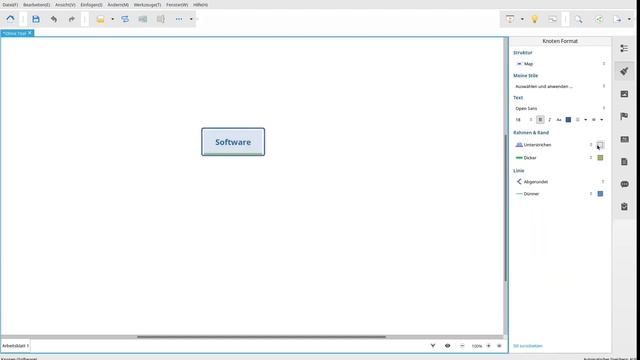Pick the dark blue text color swatch

[x=568, y=120]
